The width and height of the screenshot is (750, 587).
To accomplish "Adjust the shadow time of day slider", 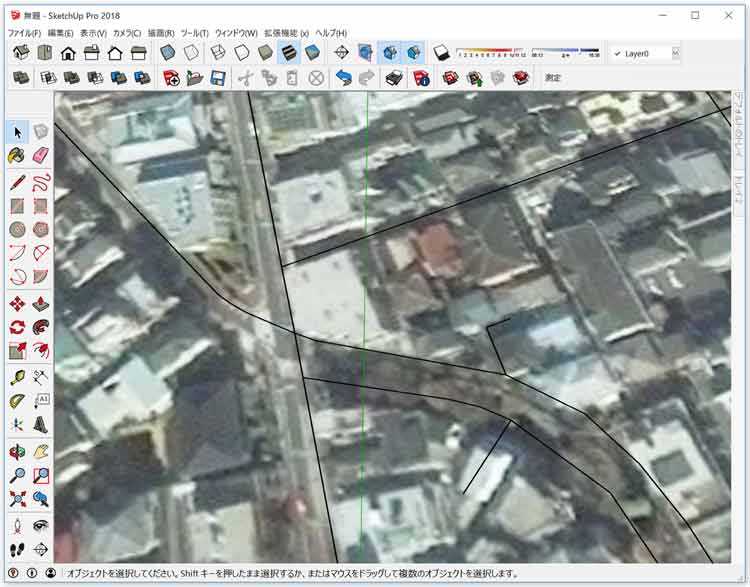I will [x=565, y=52].
